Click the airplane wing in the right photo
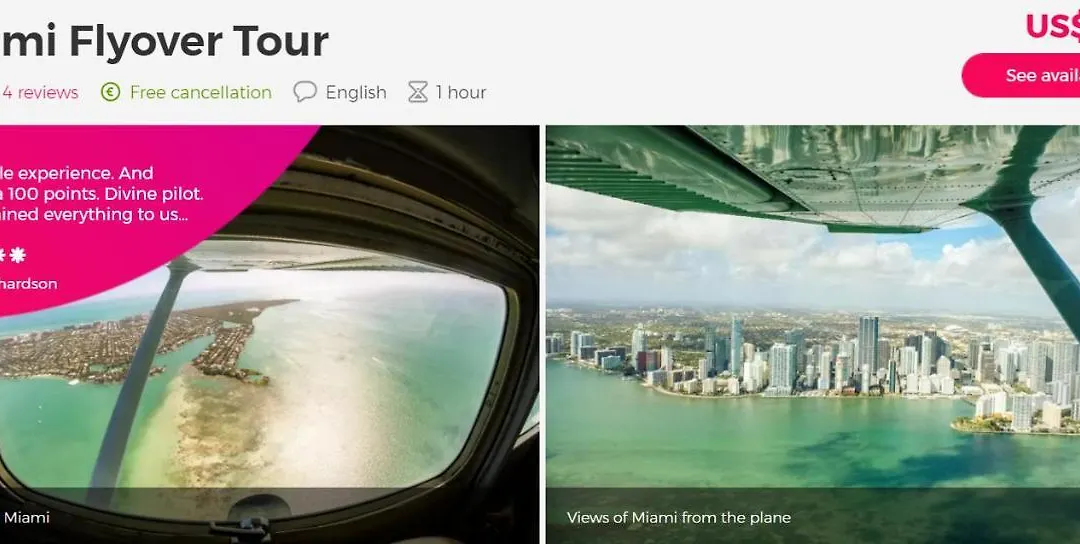 click(x=813, y=176)
